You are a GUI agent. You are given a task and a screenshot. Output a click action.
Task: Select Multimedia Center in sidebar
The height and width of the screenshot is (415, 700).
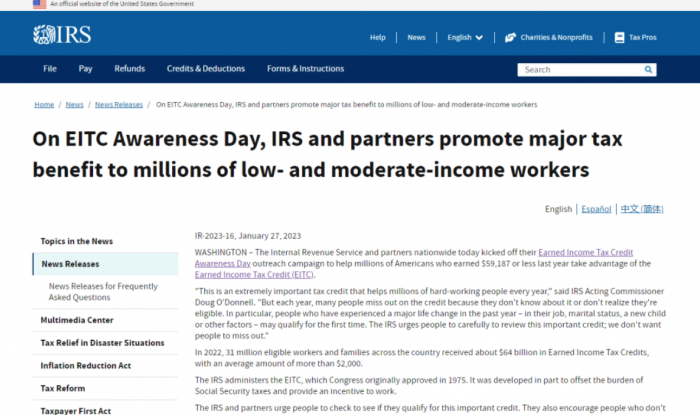point(77,320)
